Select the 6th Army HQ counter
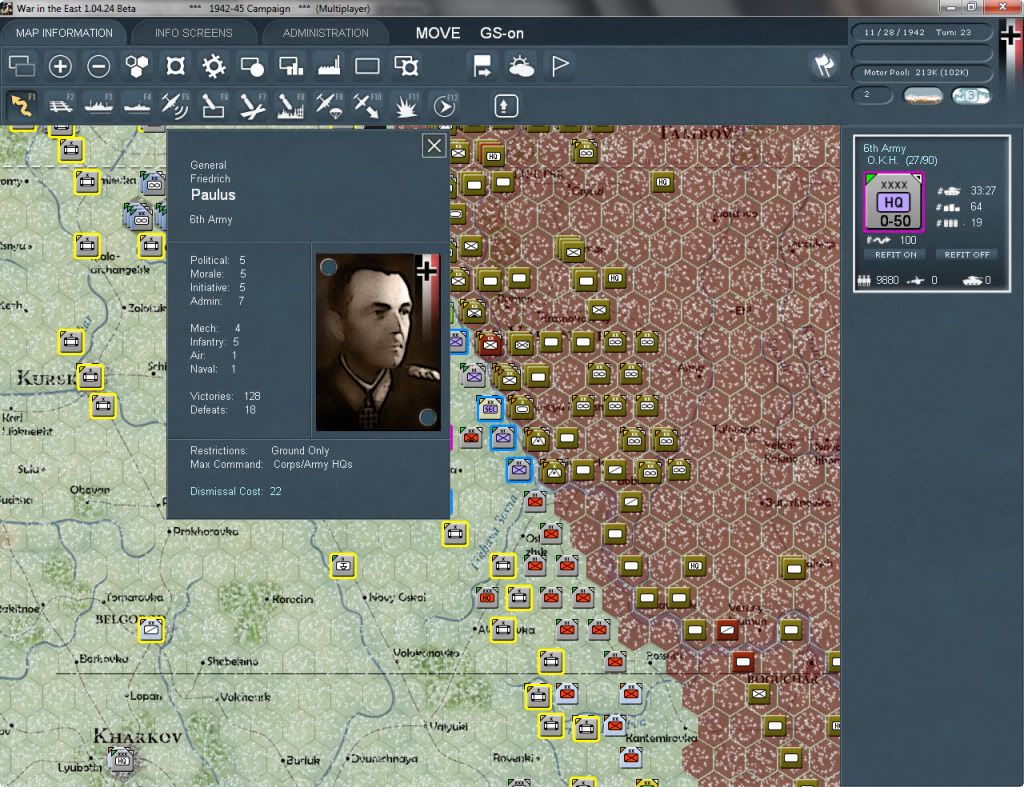This screenshot has height=787, width=1024. tap(894, 202)
